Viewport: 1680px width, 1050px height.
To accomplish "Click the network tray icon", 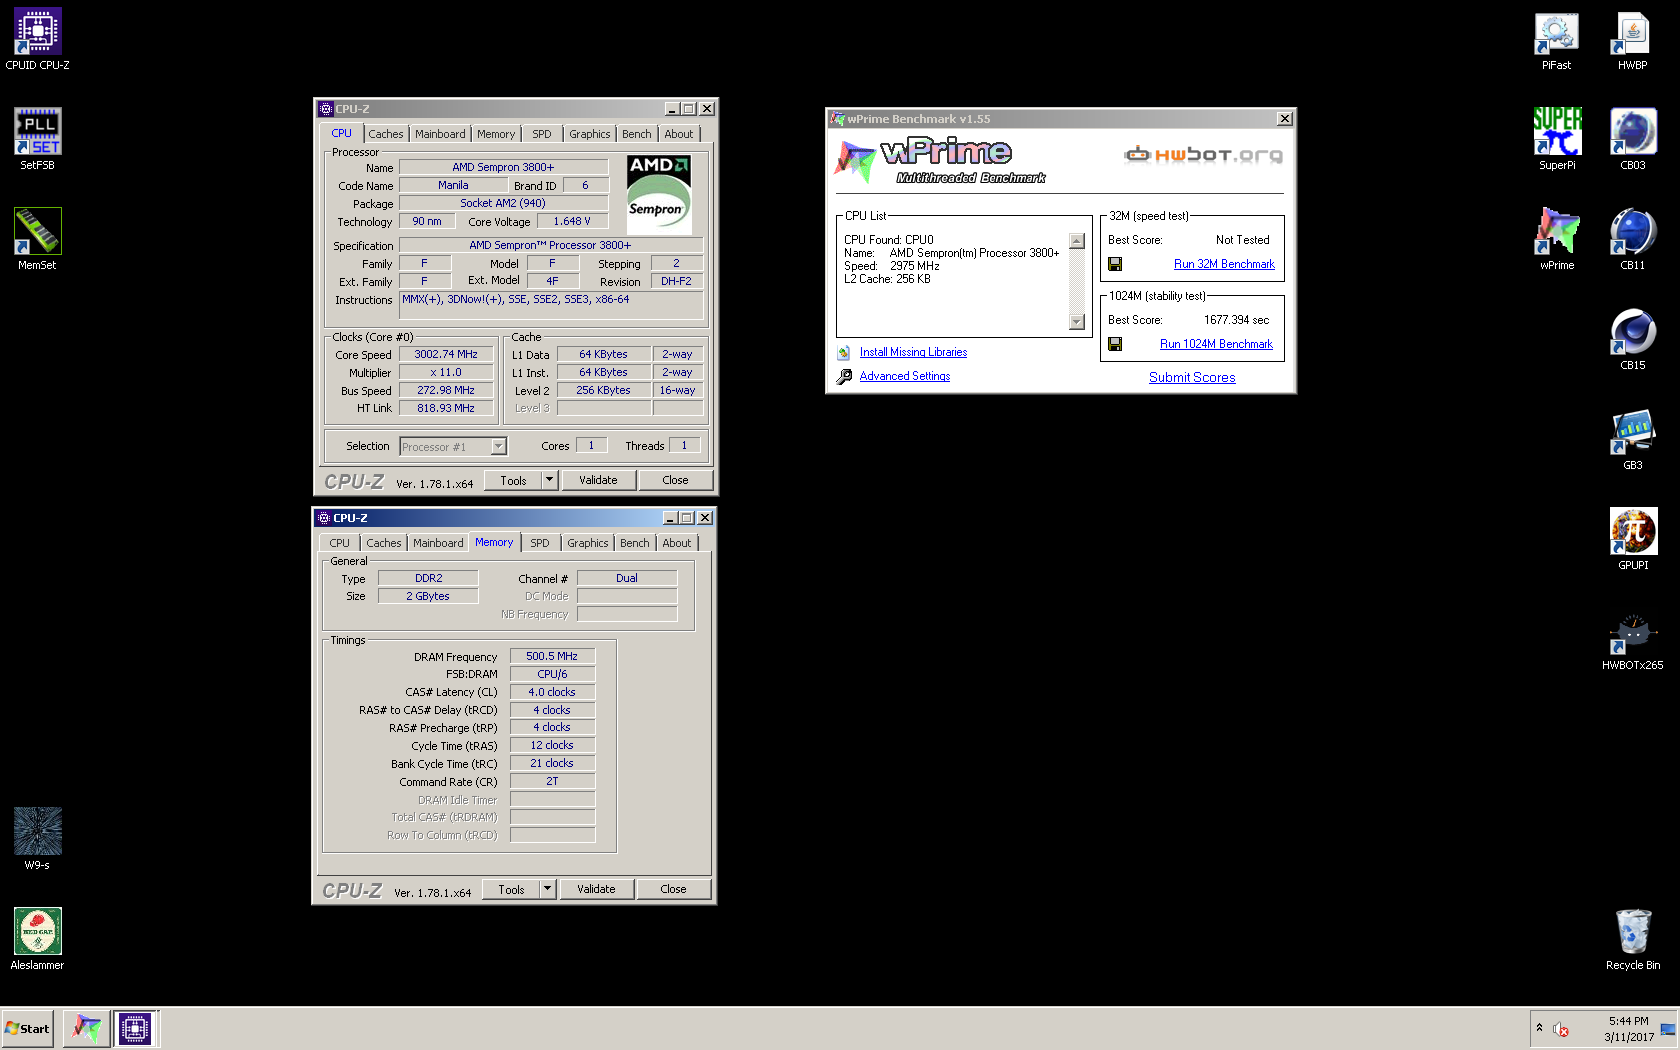I will click(x=1667, y=1029).
